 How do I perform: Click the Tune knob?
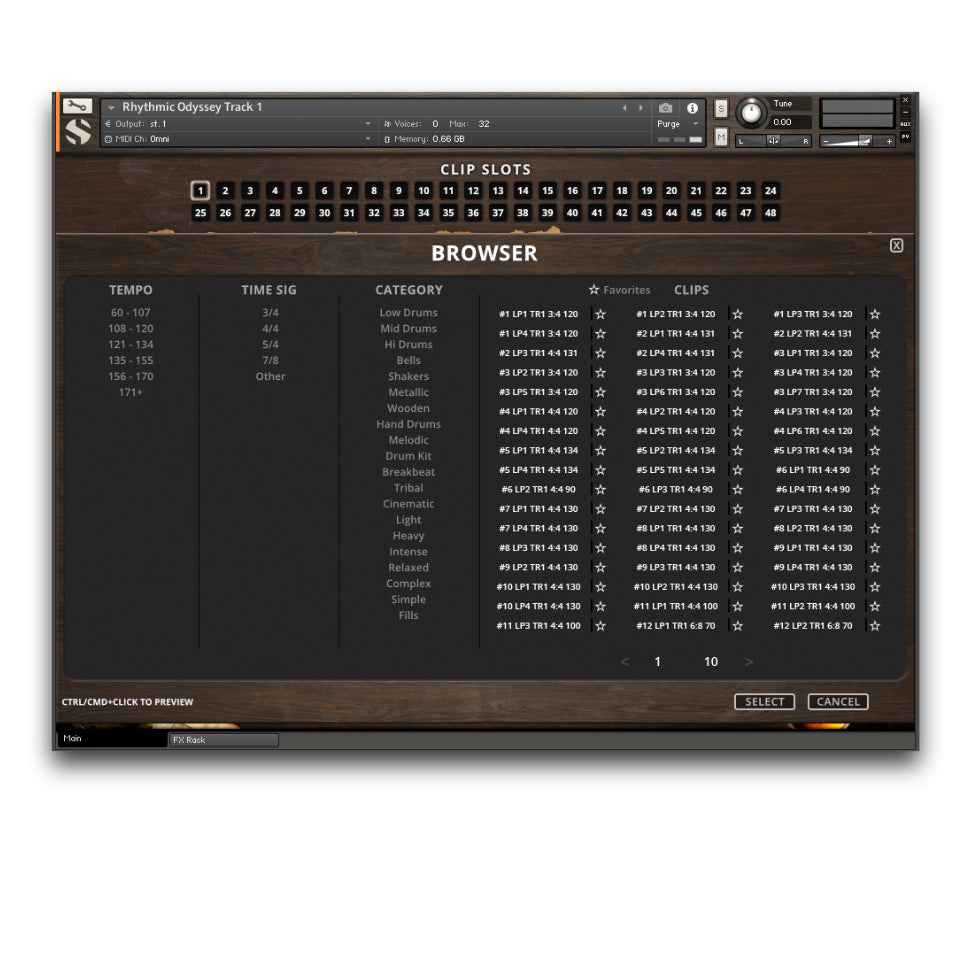click(752, 113)
